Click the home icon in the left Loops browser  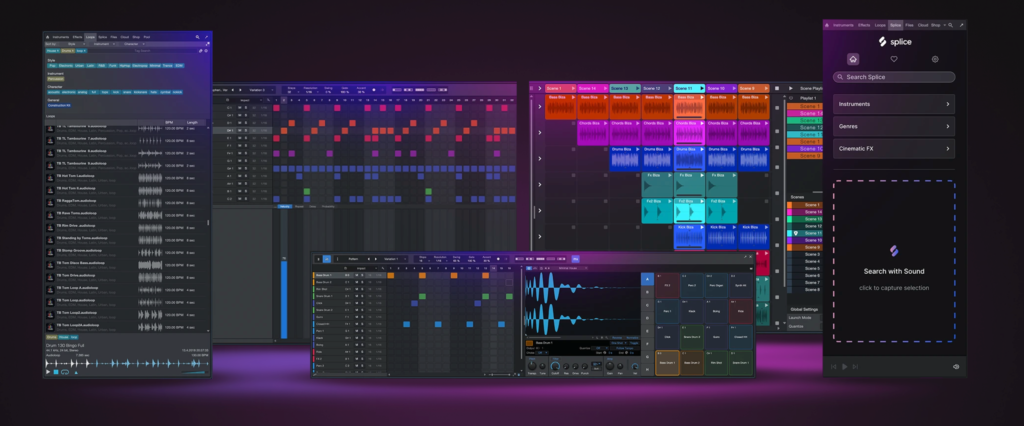click(x=48, y=37)
